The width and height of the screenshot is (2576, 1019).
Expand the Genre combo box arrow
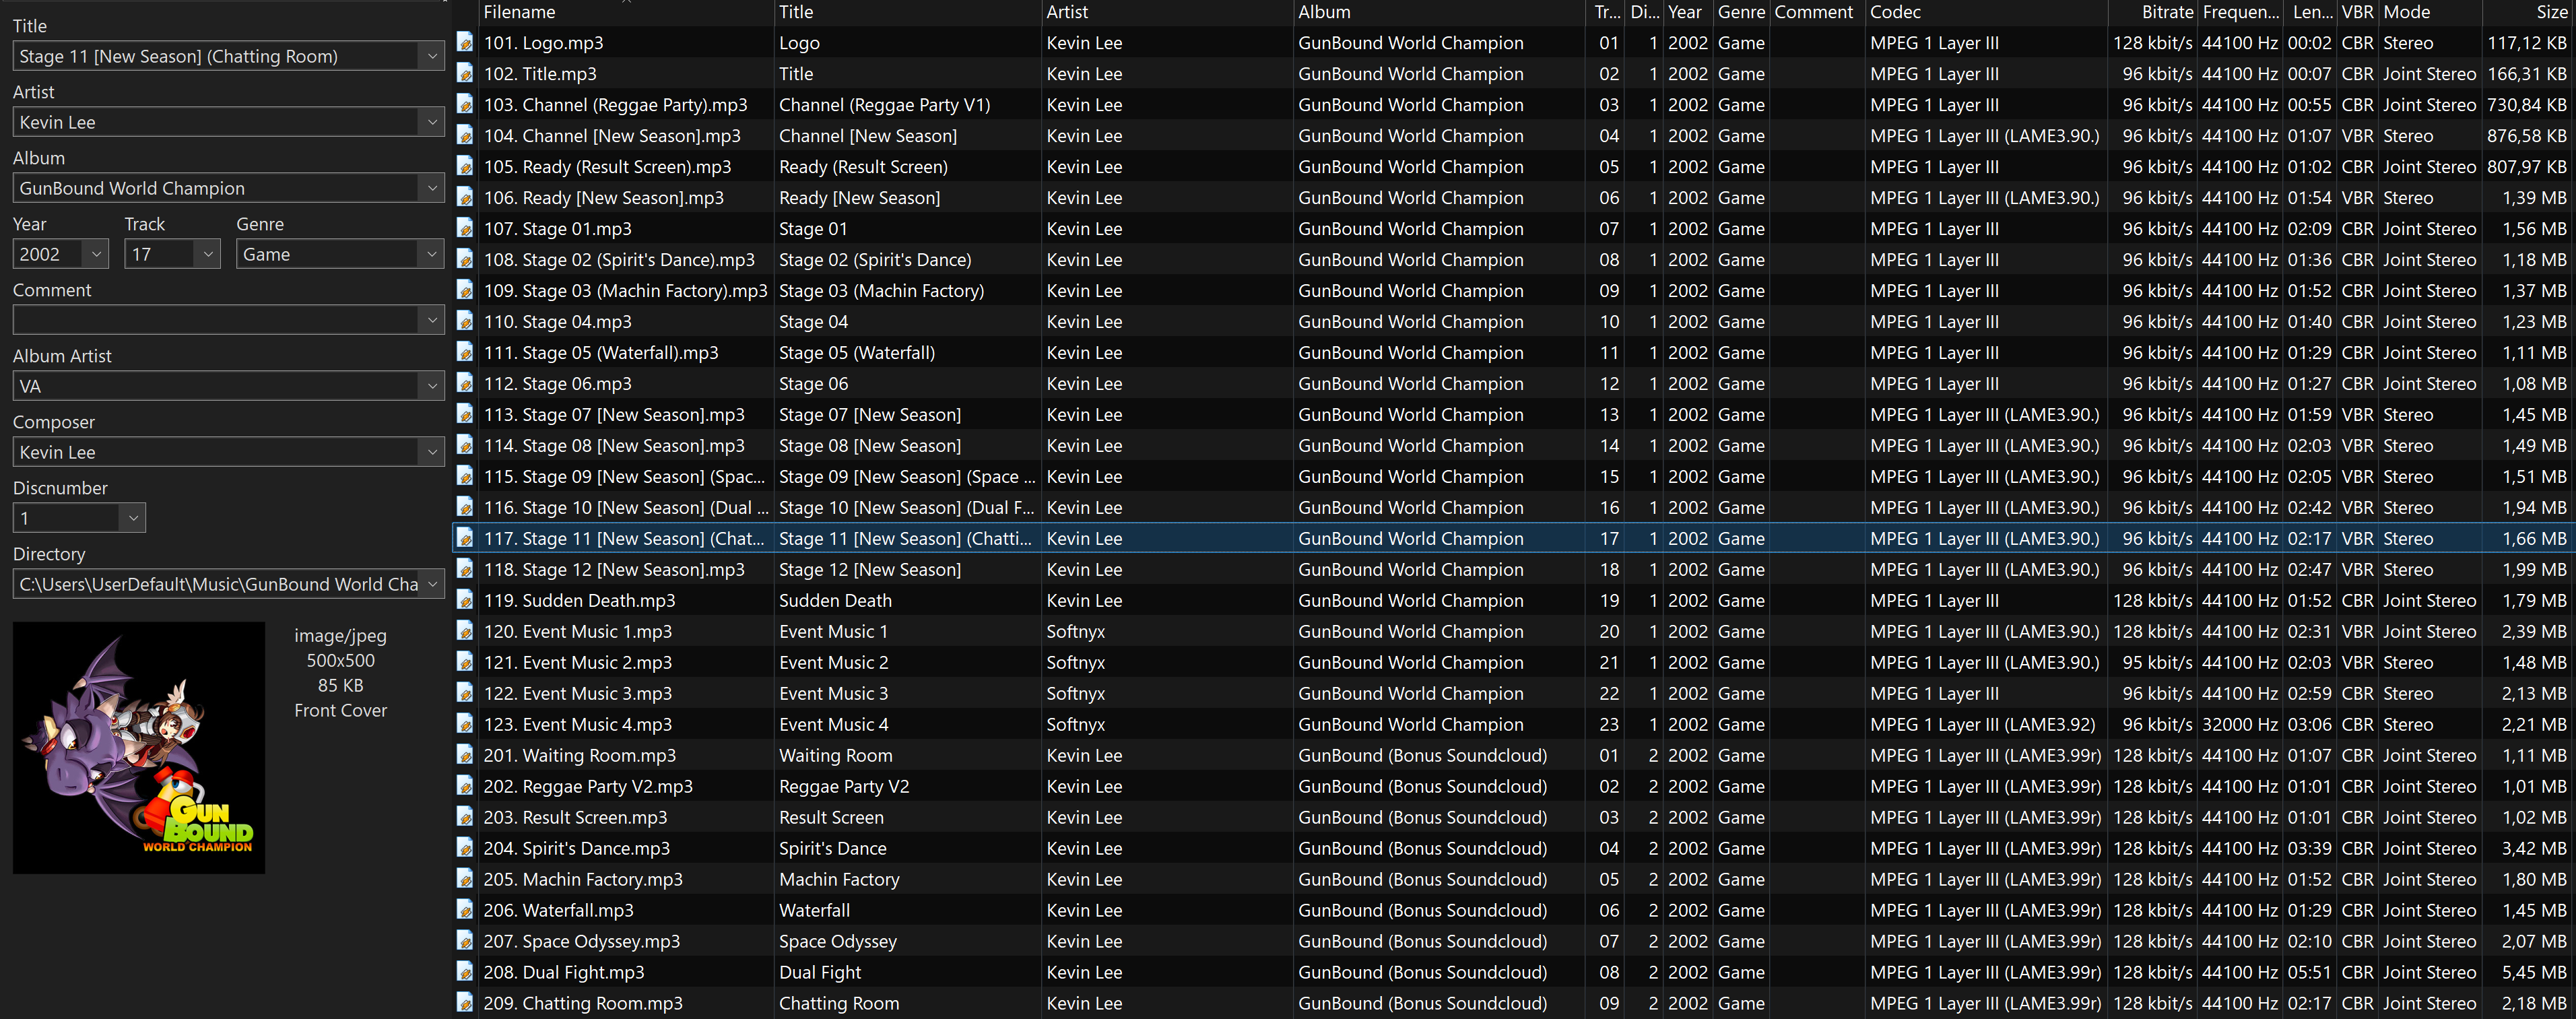pyautogui.click(x=432, y=254)
